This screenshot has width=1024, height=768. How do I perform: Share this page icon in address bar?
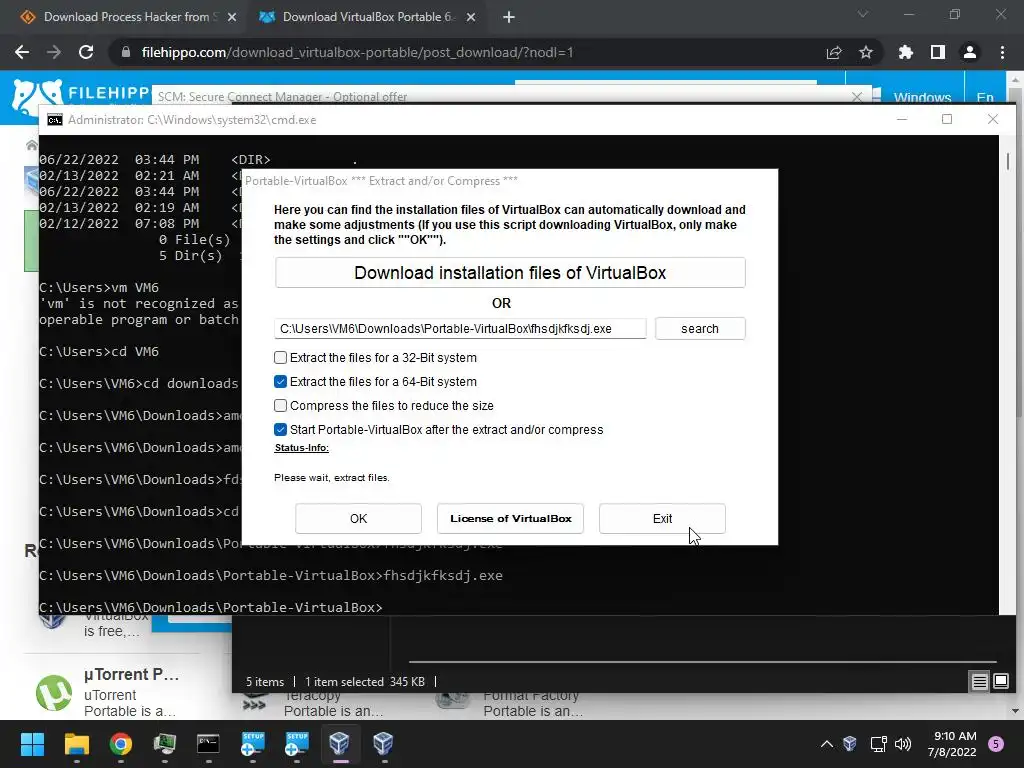pyautogui.click(x=834, y=52)
